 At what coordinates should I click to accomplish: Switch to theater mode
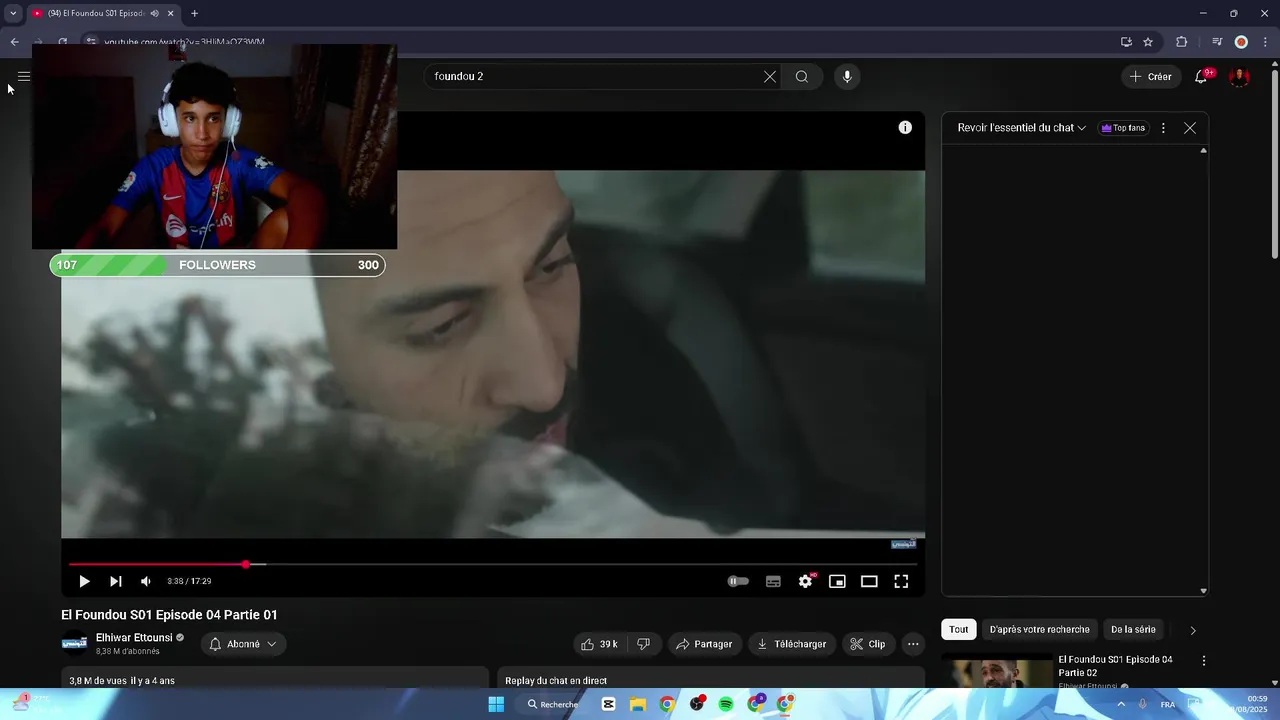(x=869, y=581)
